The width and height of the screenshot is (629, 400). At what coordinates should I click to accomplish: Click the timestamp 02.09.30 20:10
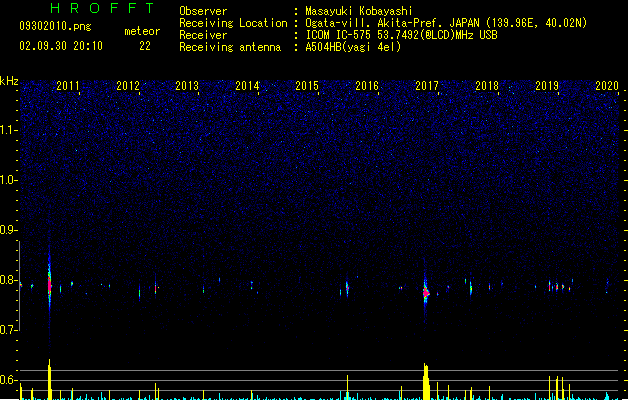(61, 46)
